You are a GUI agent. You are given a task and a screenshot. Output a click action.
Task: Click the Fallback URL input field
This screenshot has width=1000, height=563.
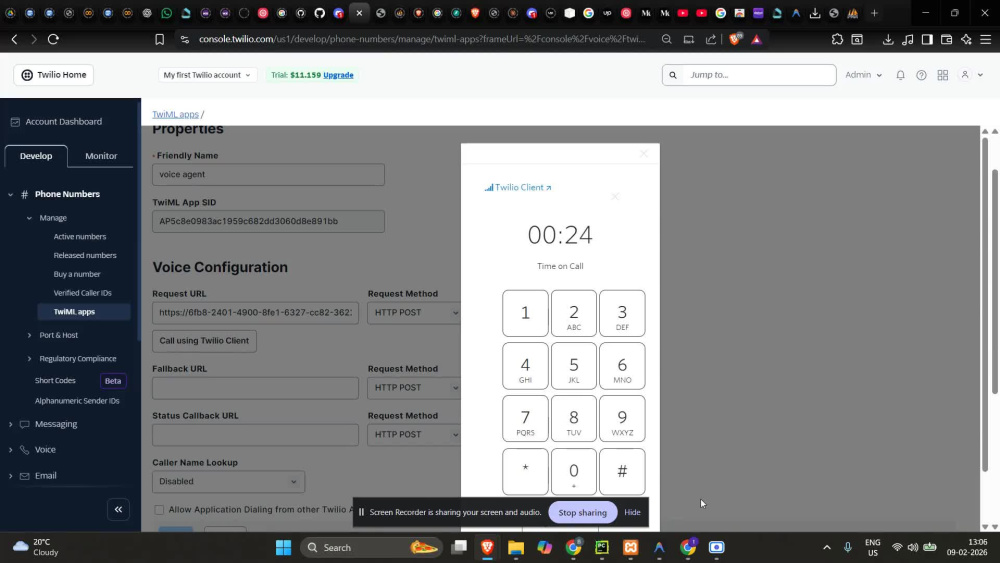pos(255,388)
